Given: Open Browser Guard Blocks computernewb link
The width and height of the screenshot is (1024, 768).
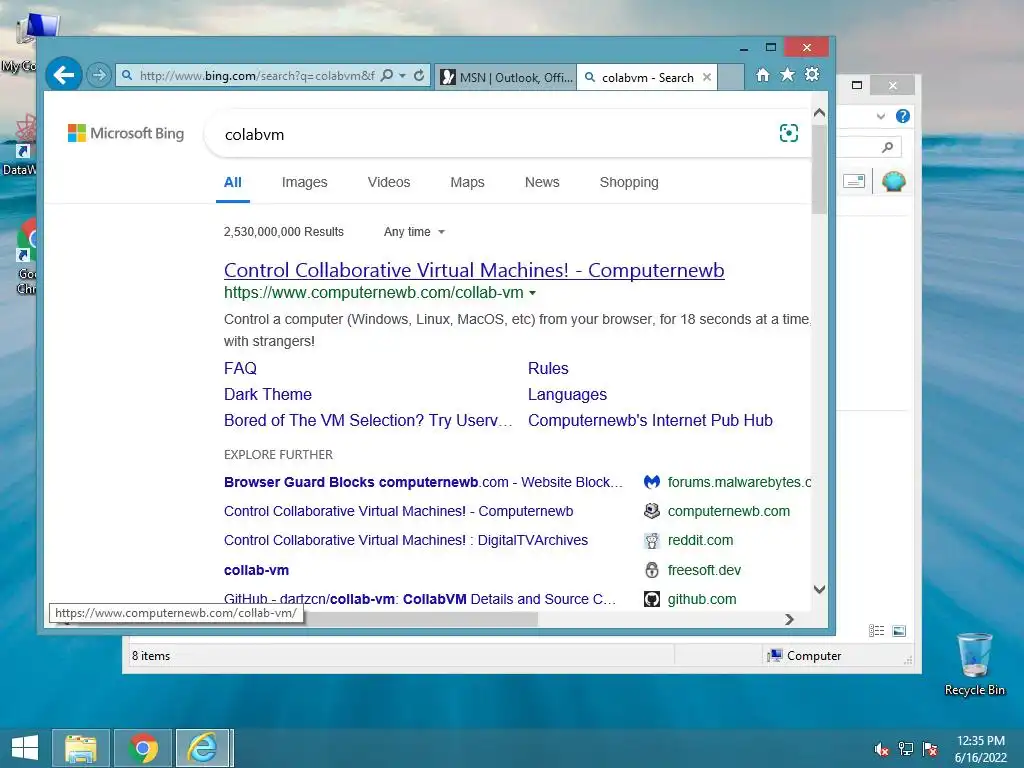Looking at the screenshot, I should pyautogui.click(x=423, y=482).
